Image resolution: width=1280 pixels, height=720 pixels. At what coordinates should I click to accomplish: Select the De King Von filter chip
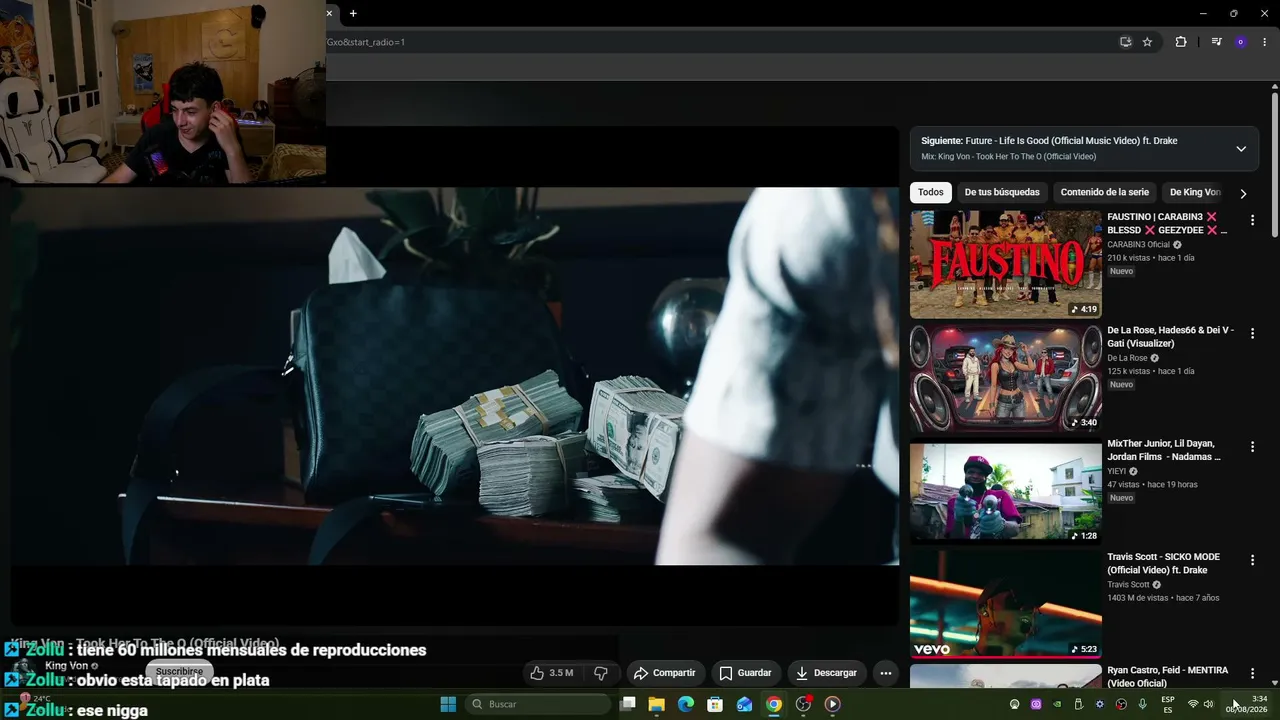[1194, 192]
